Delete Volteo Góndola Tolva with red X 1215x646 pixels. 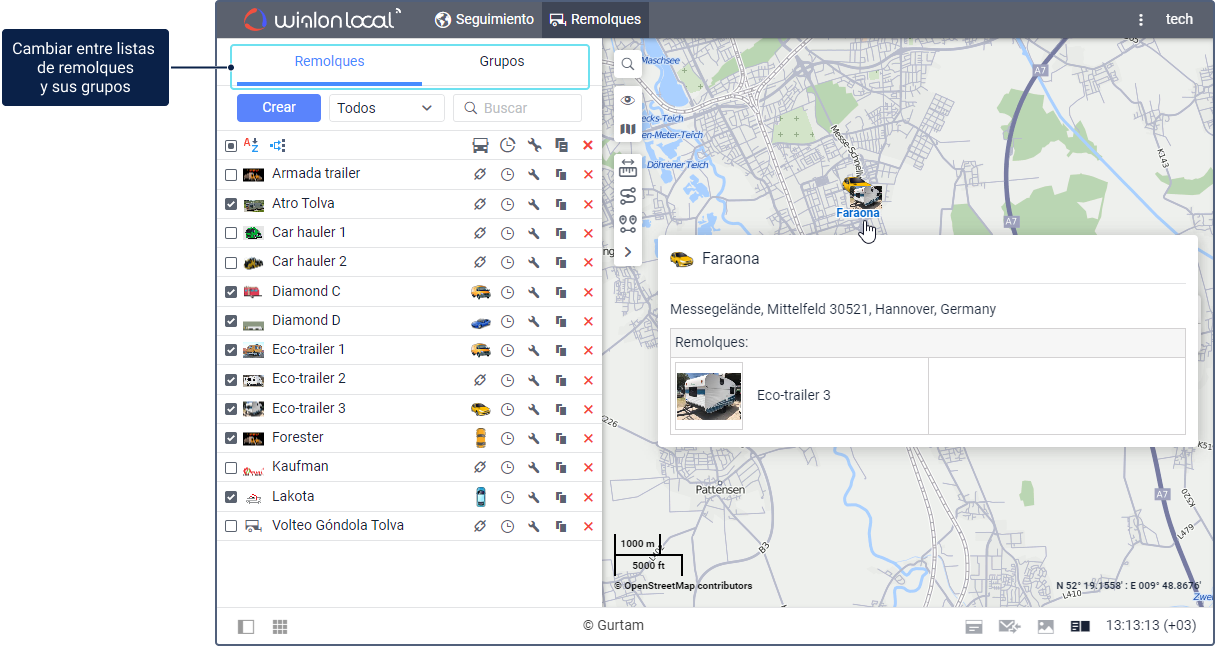[x=588, y=526]
